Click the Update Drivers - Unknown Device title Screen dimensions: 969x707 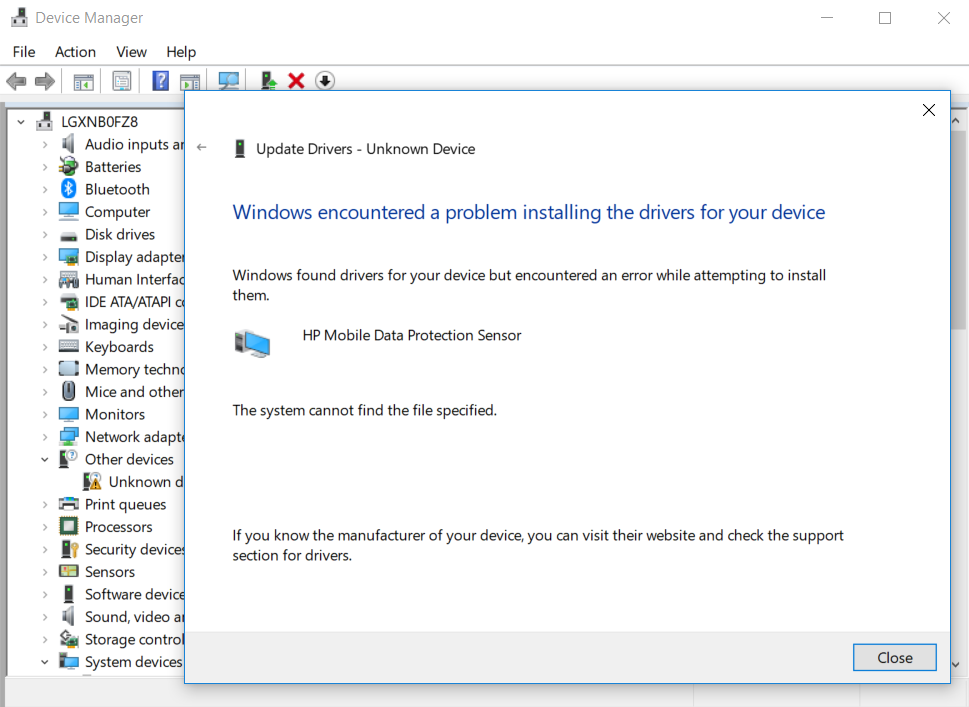(x=366, y=149)
